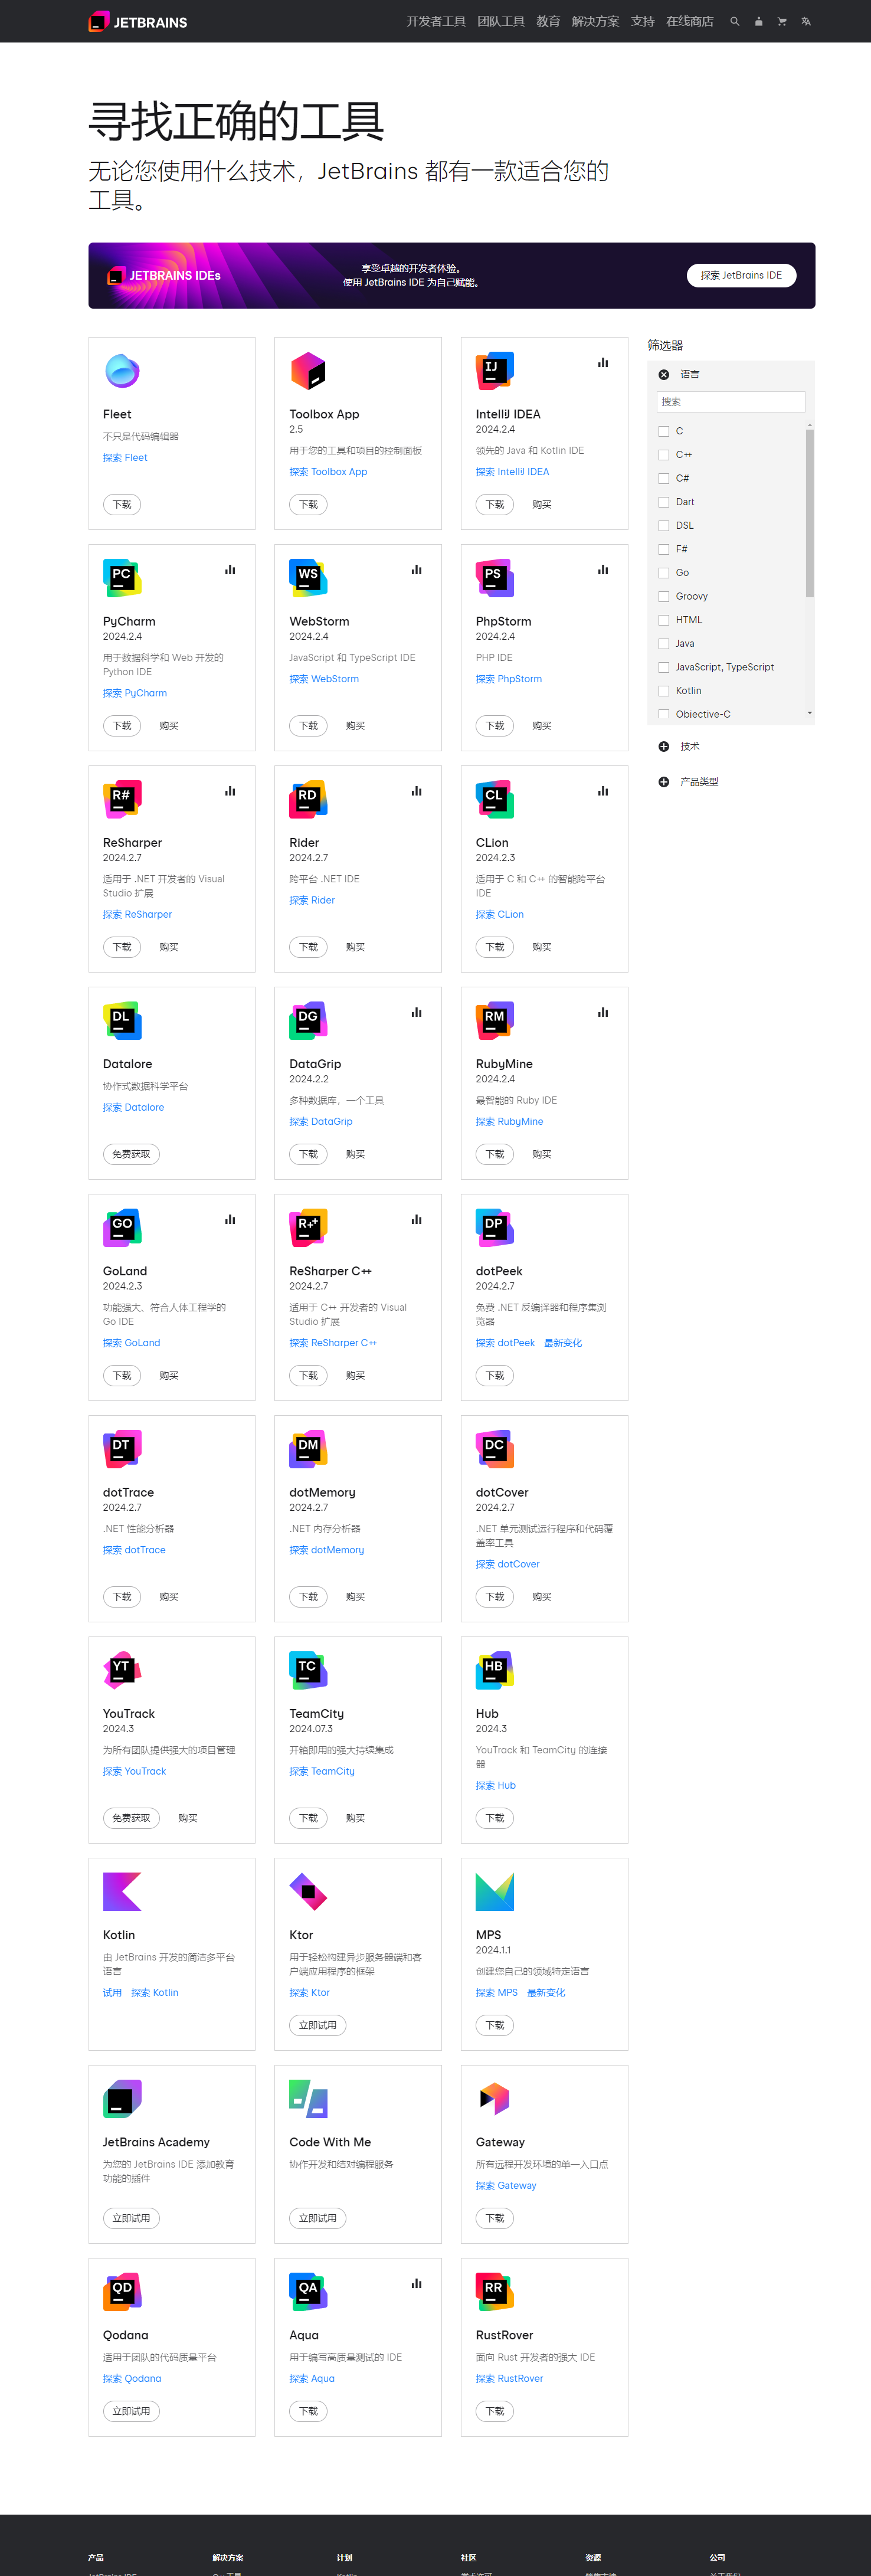
Task: Click the RubyMine RM icon
Action: [x=495, y=1020]
